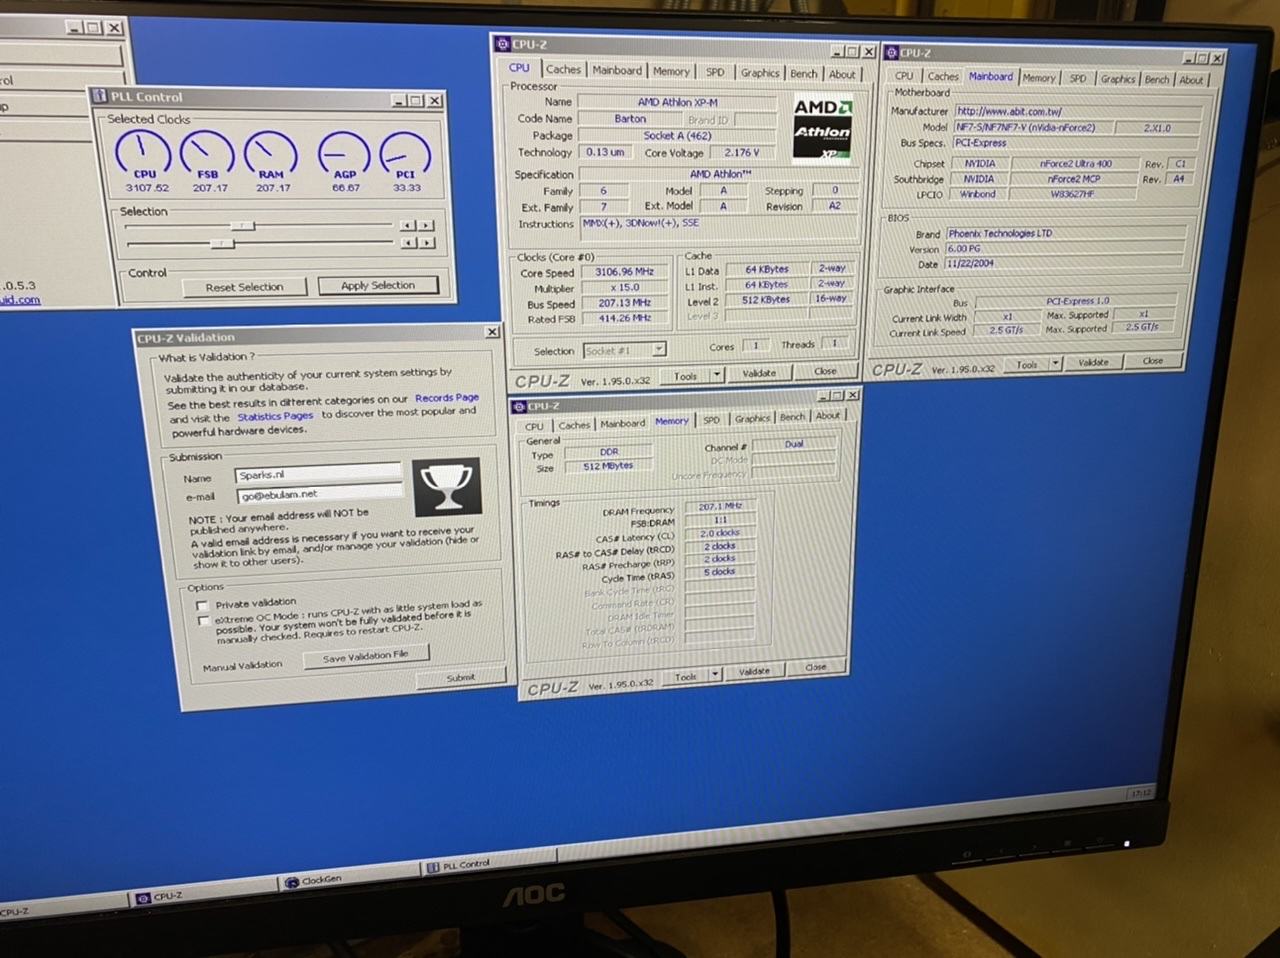Click the AMD Athlon XP logo image
This screenshot has height=958, width=1280.
[x=822, y=129]
